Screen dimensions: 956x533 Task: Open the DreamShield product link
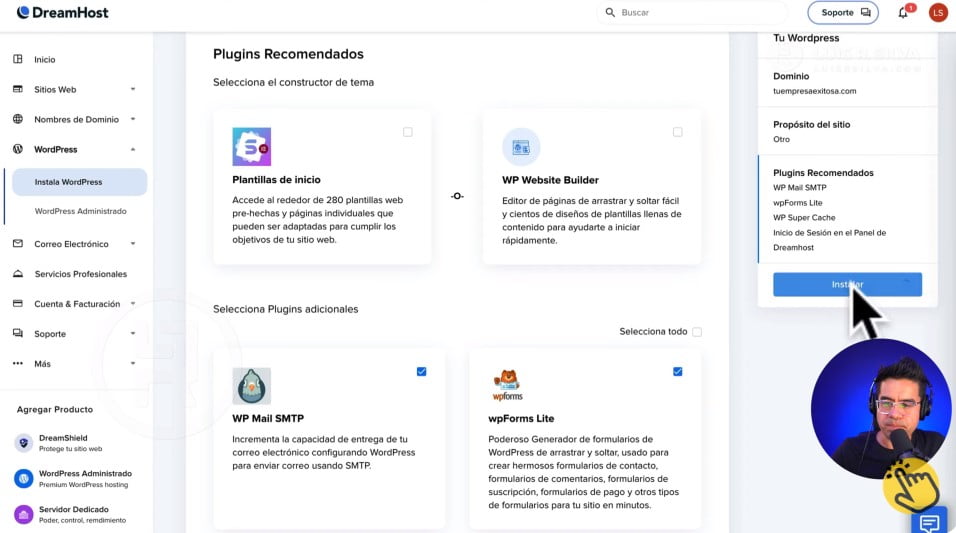pos(70,443)
